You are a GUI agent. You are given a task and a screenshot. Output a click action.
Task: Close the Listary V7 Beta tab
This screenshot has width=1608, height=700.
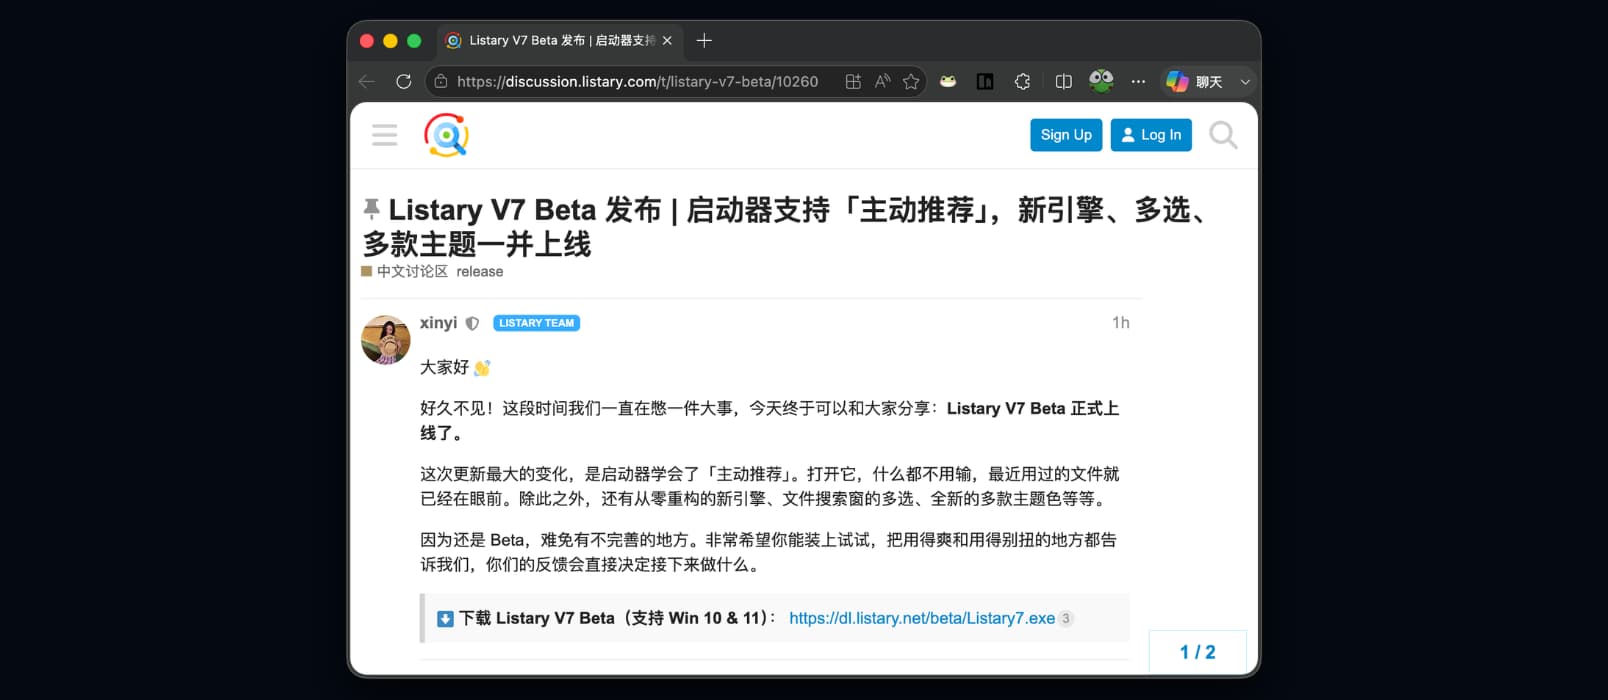pos(667,41)
